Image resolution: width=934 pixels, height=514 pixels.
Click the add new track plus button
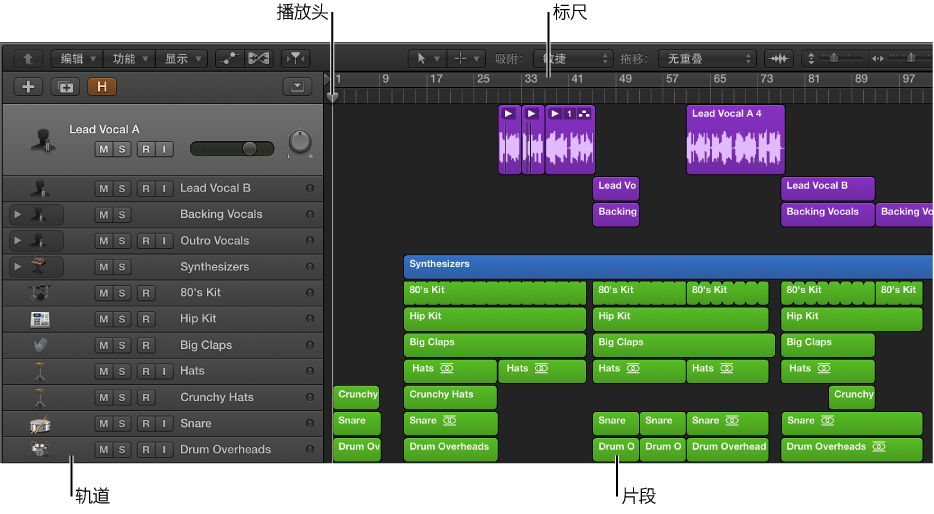coord(28,87)
